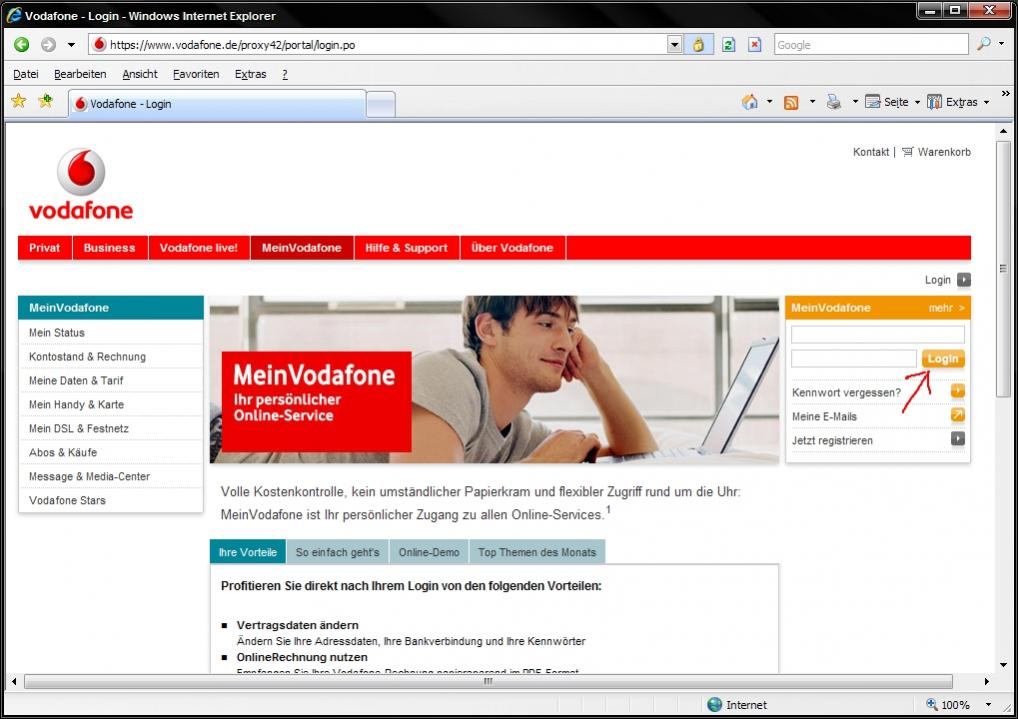This screenshot has width=1018, height=719.
Task: Click the Kennwort vergessen? arrow icon
Action: tap(958, 391)
